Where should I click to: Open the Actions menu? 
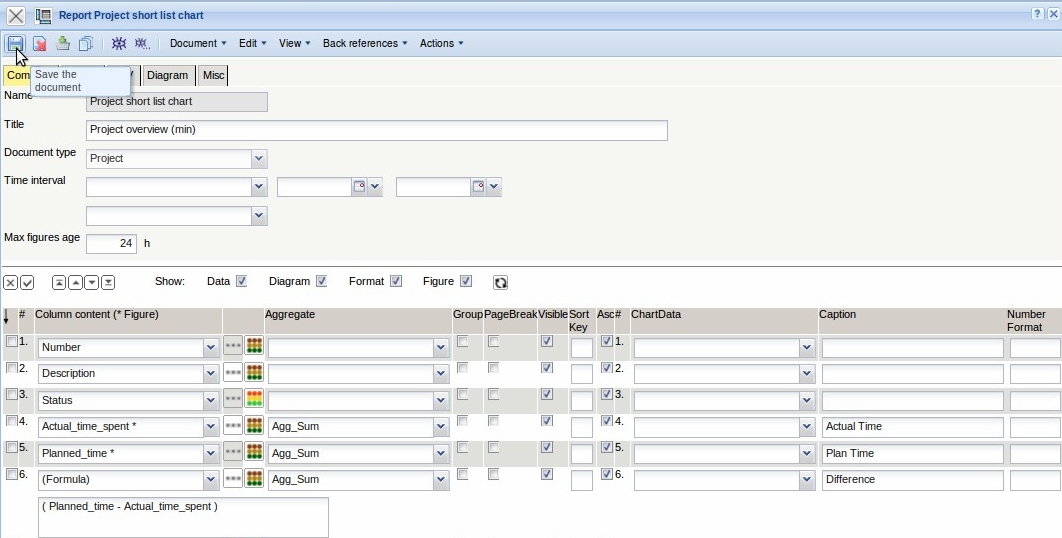tap(441, 43)
